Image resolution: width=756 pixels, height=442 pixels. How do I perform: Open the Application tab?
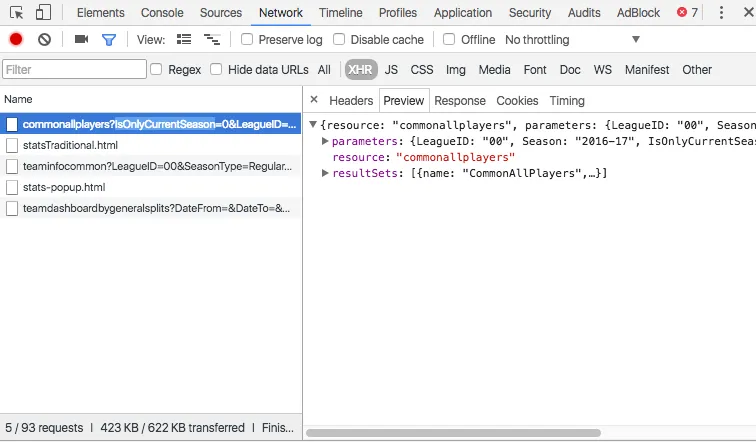tap(463, 13)
